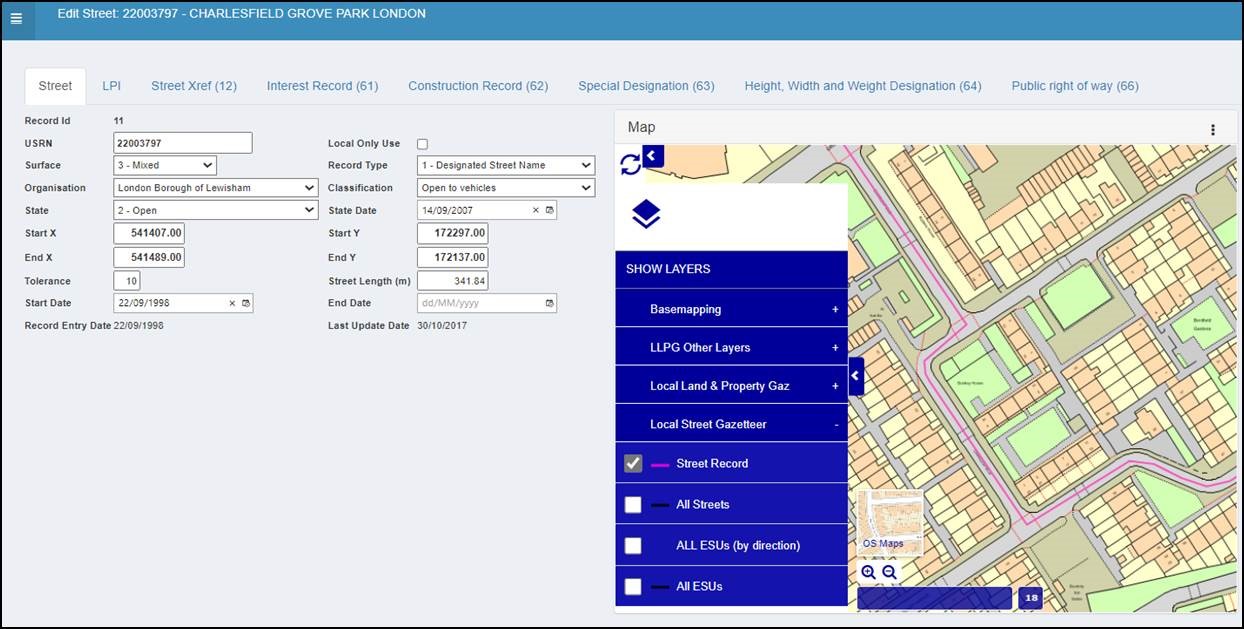Click the Record Id value 11
Image resolution: width=1244 pixels, height=629 pixels.
click(x=119, y=121)
